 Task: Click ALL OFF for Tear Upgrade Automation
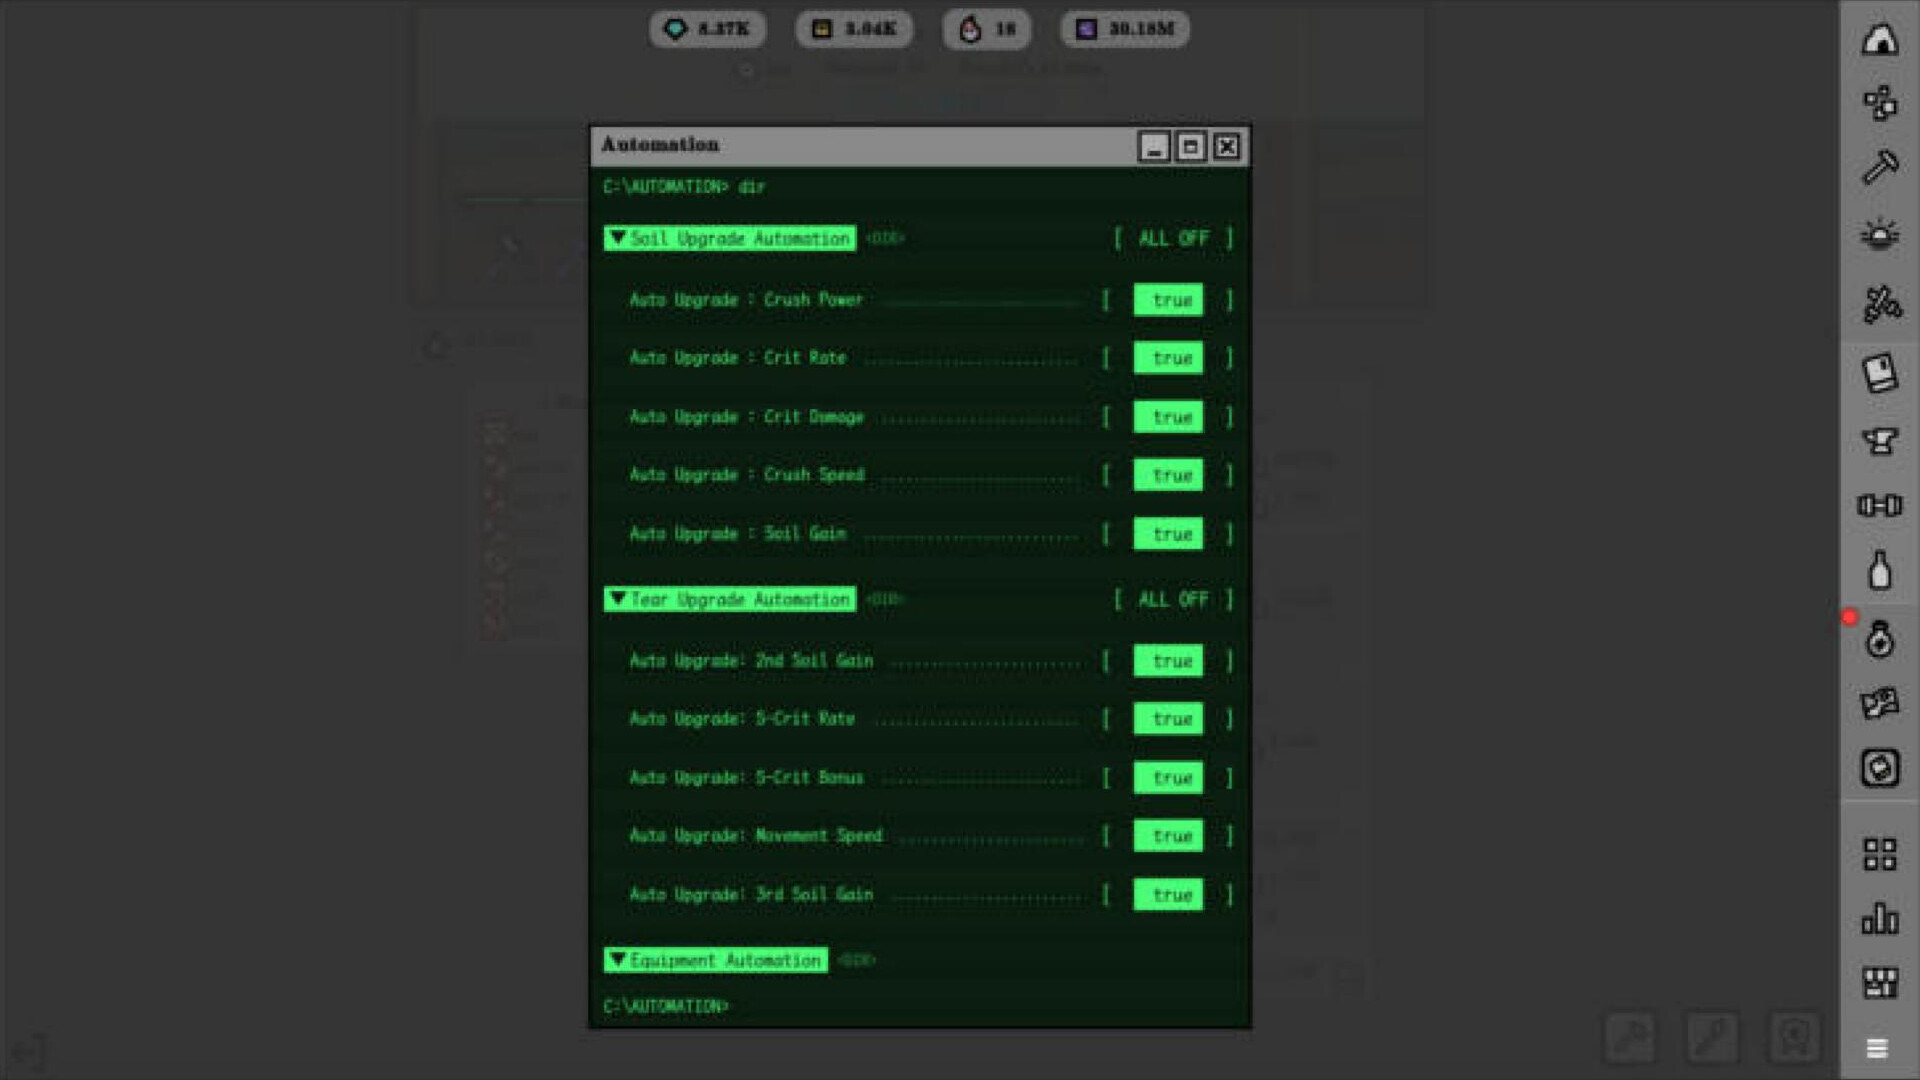click(x=1173, y=599)
